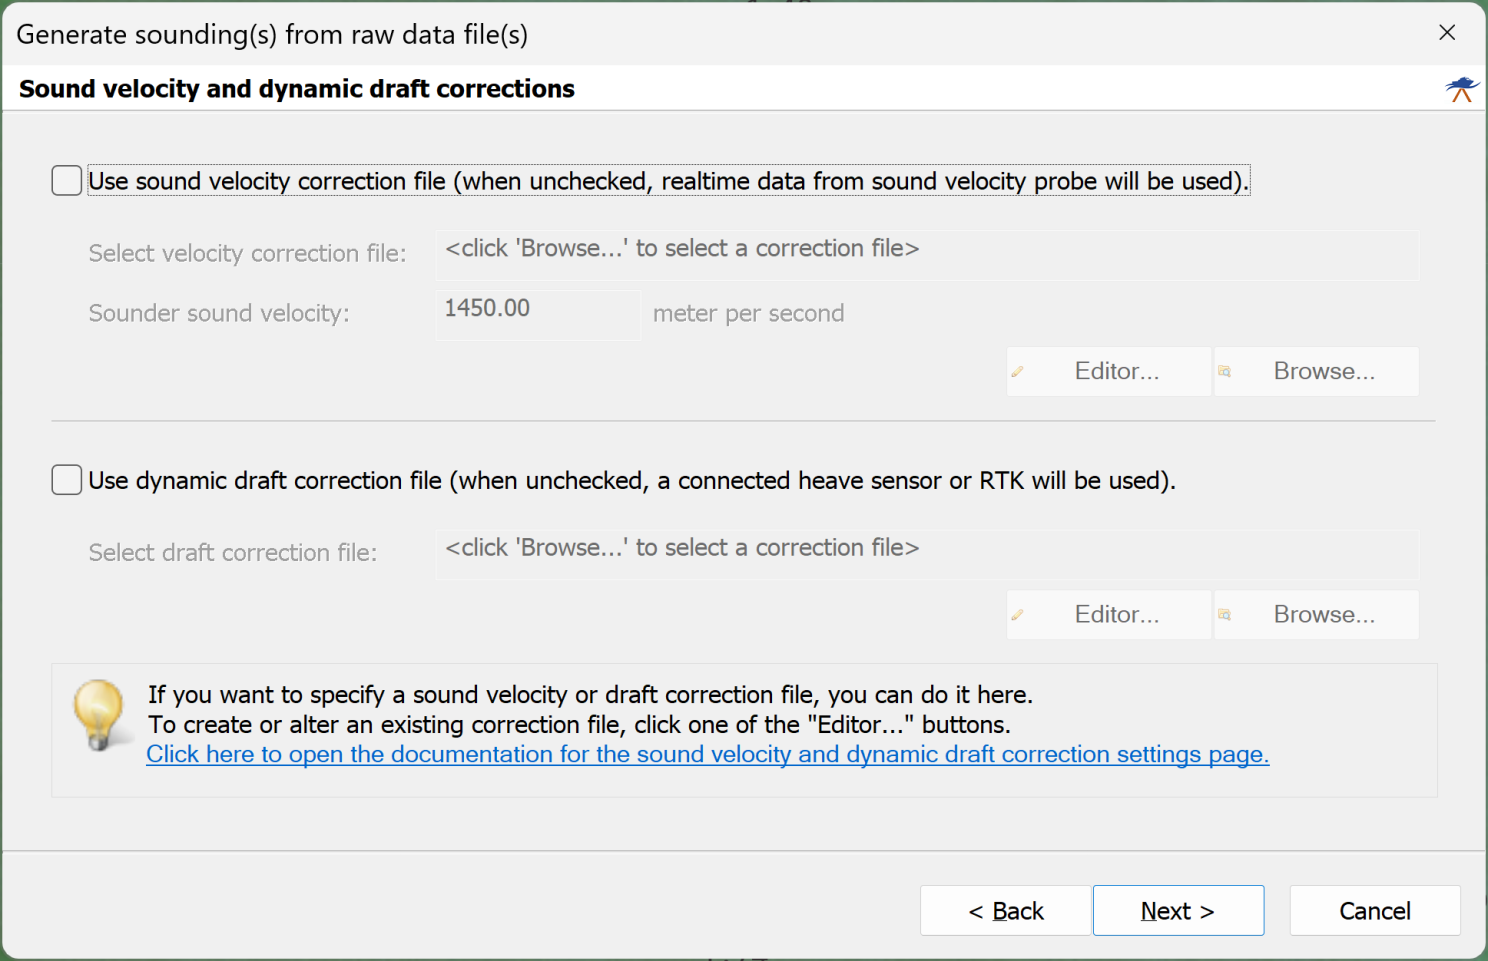
Task: Click the 'Select draft correction file:' label
Action: 233,552
